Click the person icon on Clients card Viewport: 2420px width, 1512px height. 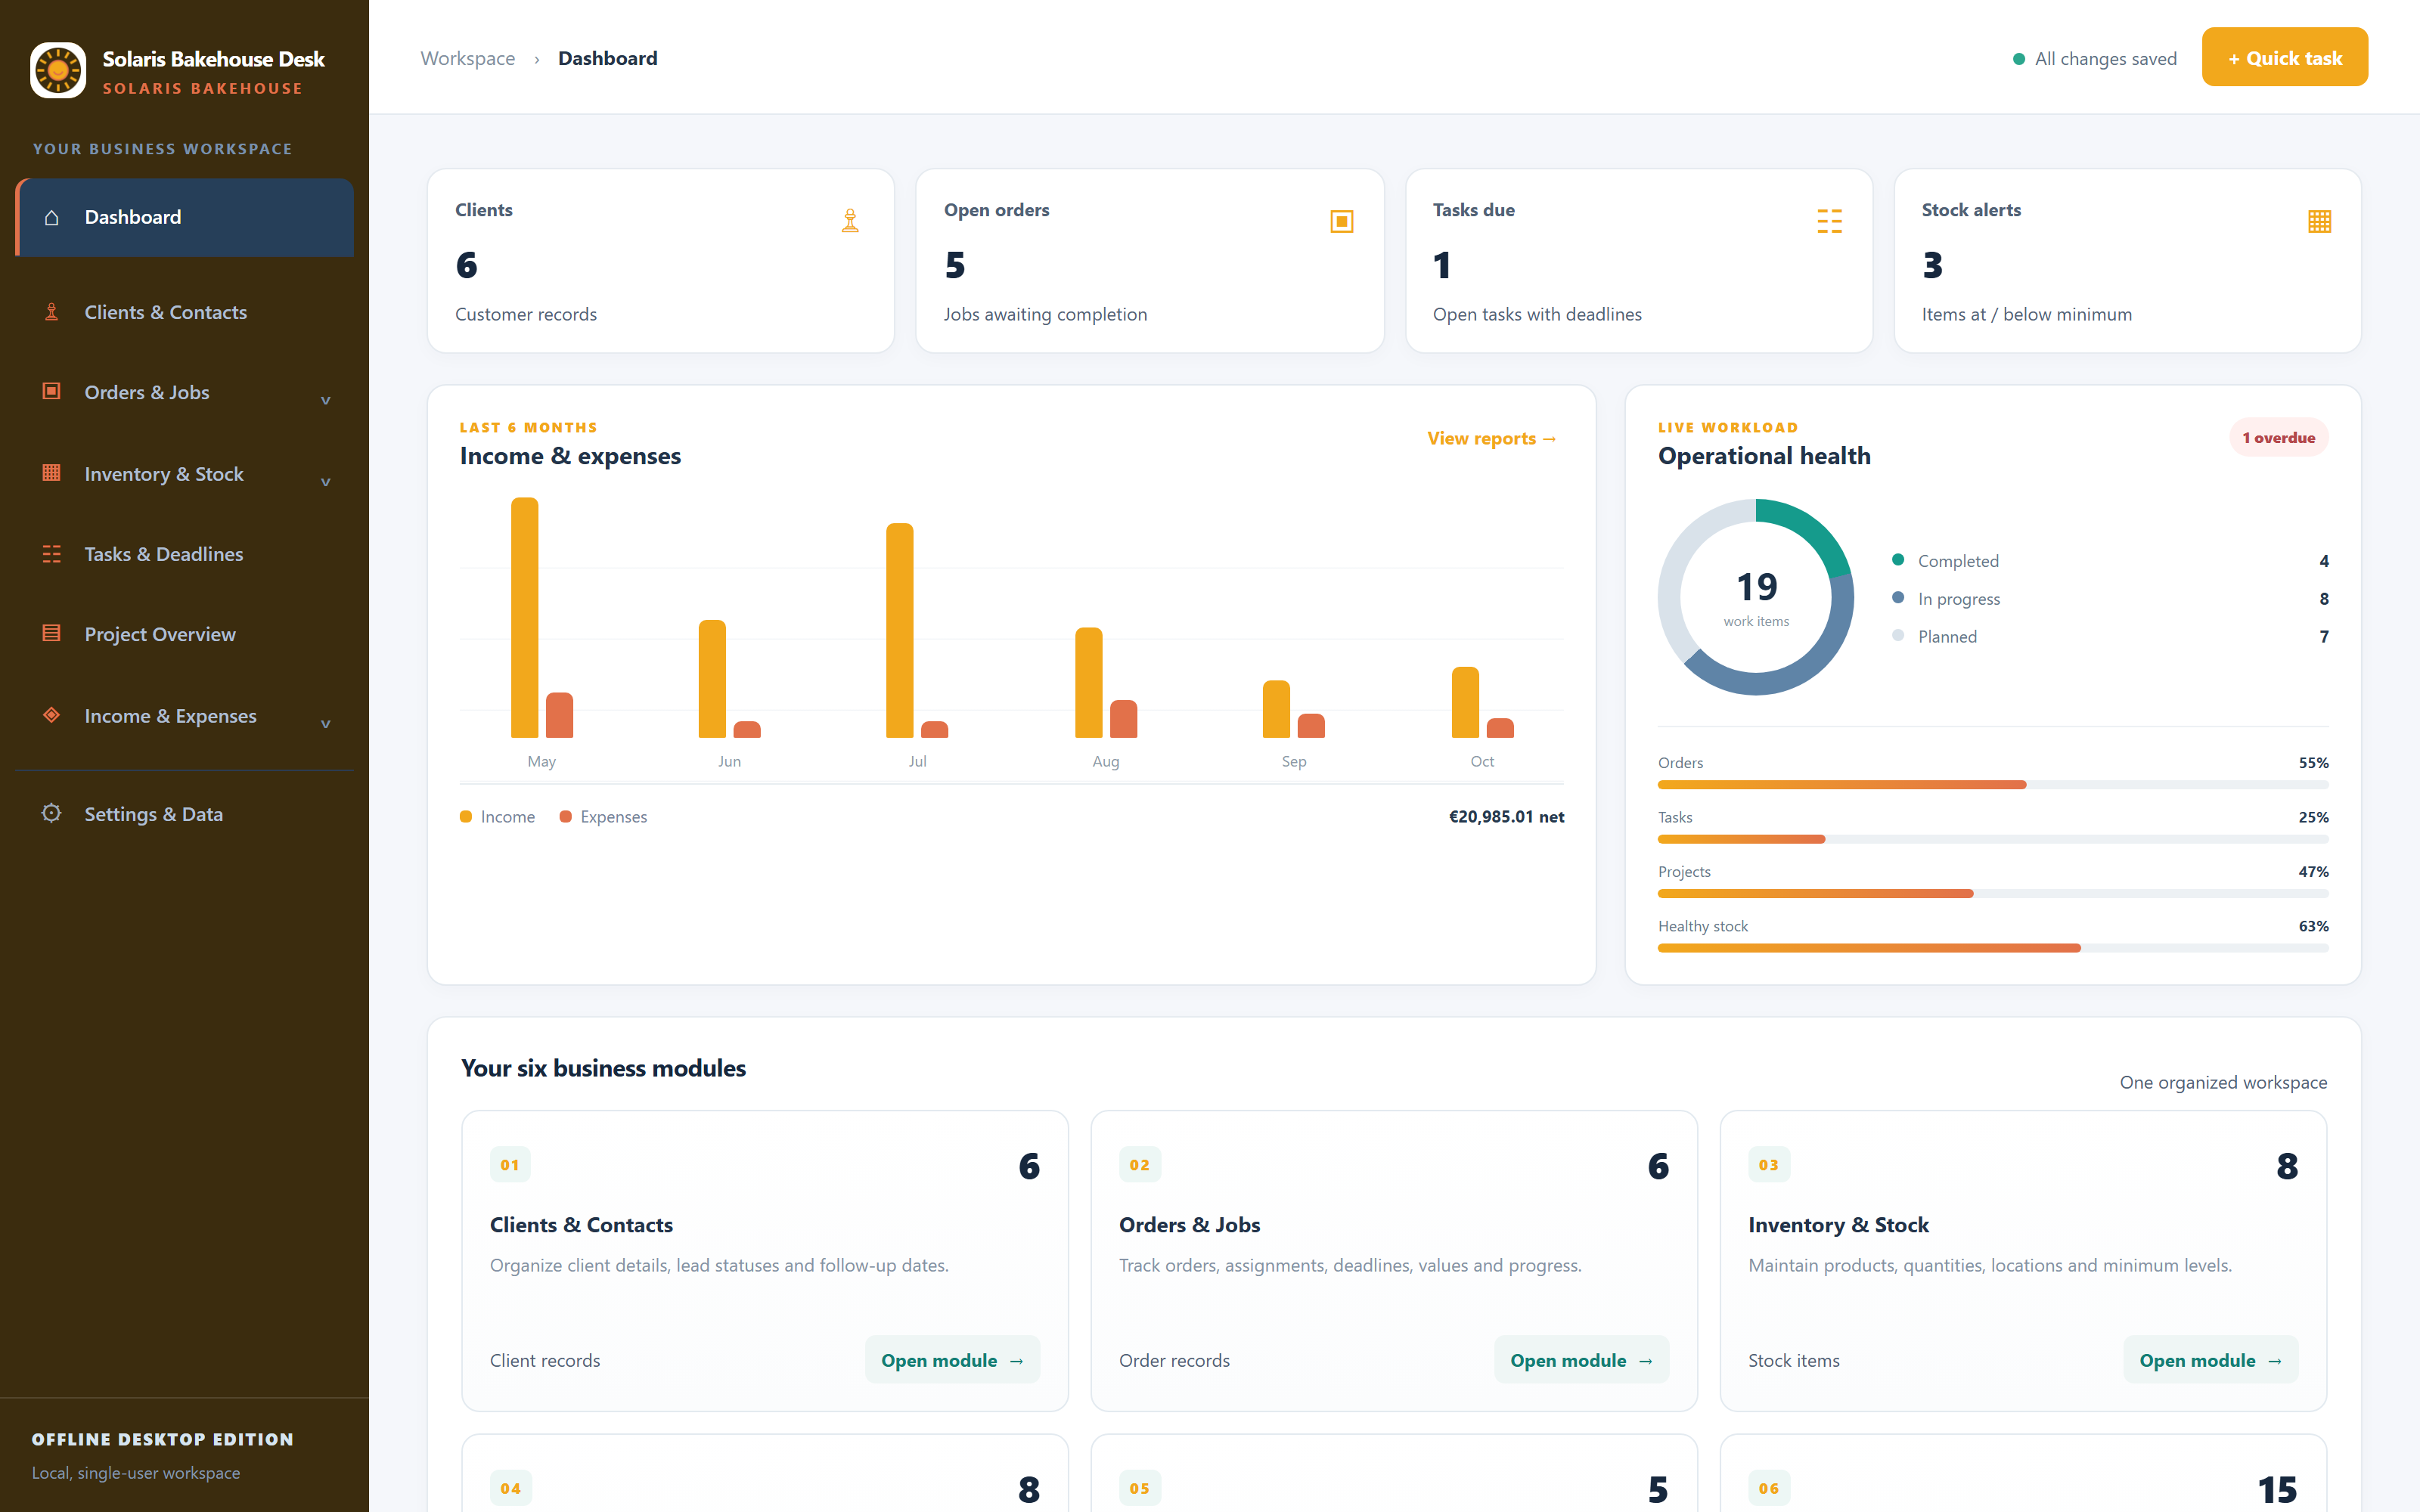[850, 221]
